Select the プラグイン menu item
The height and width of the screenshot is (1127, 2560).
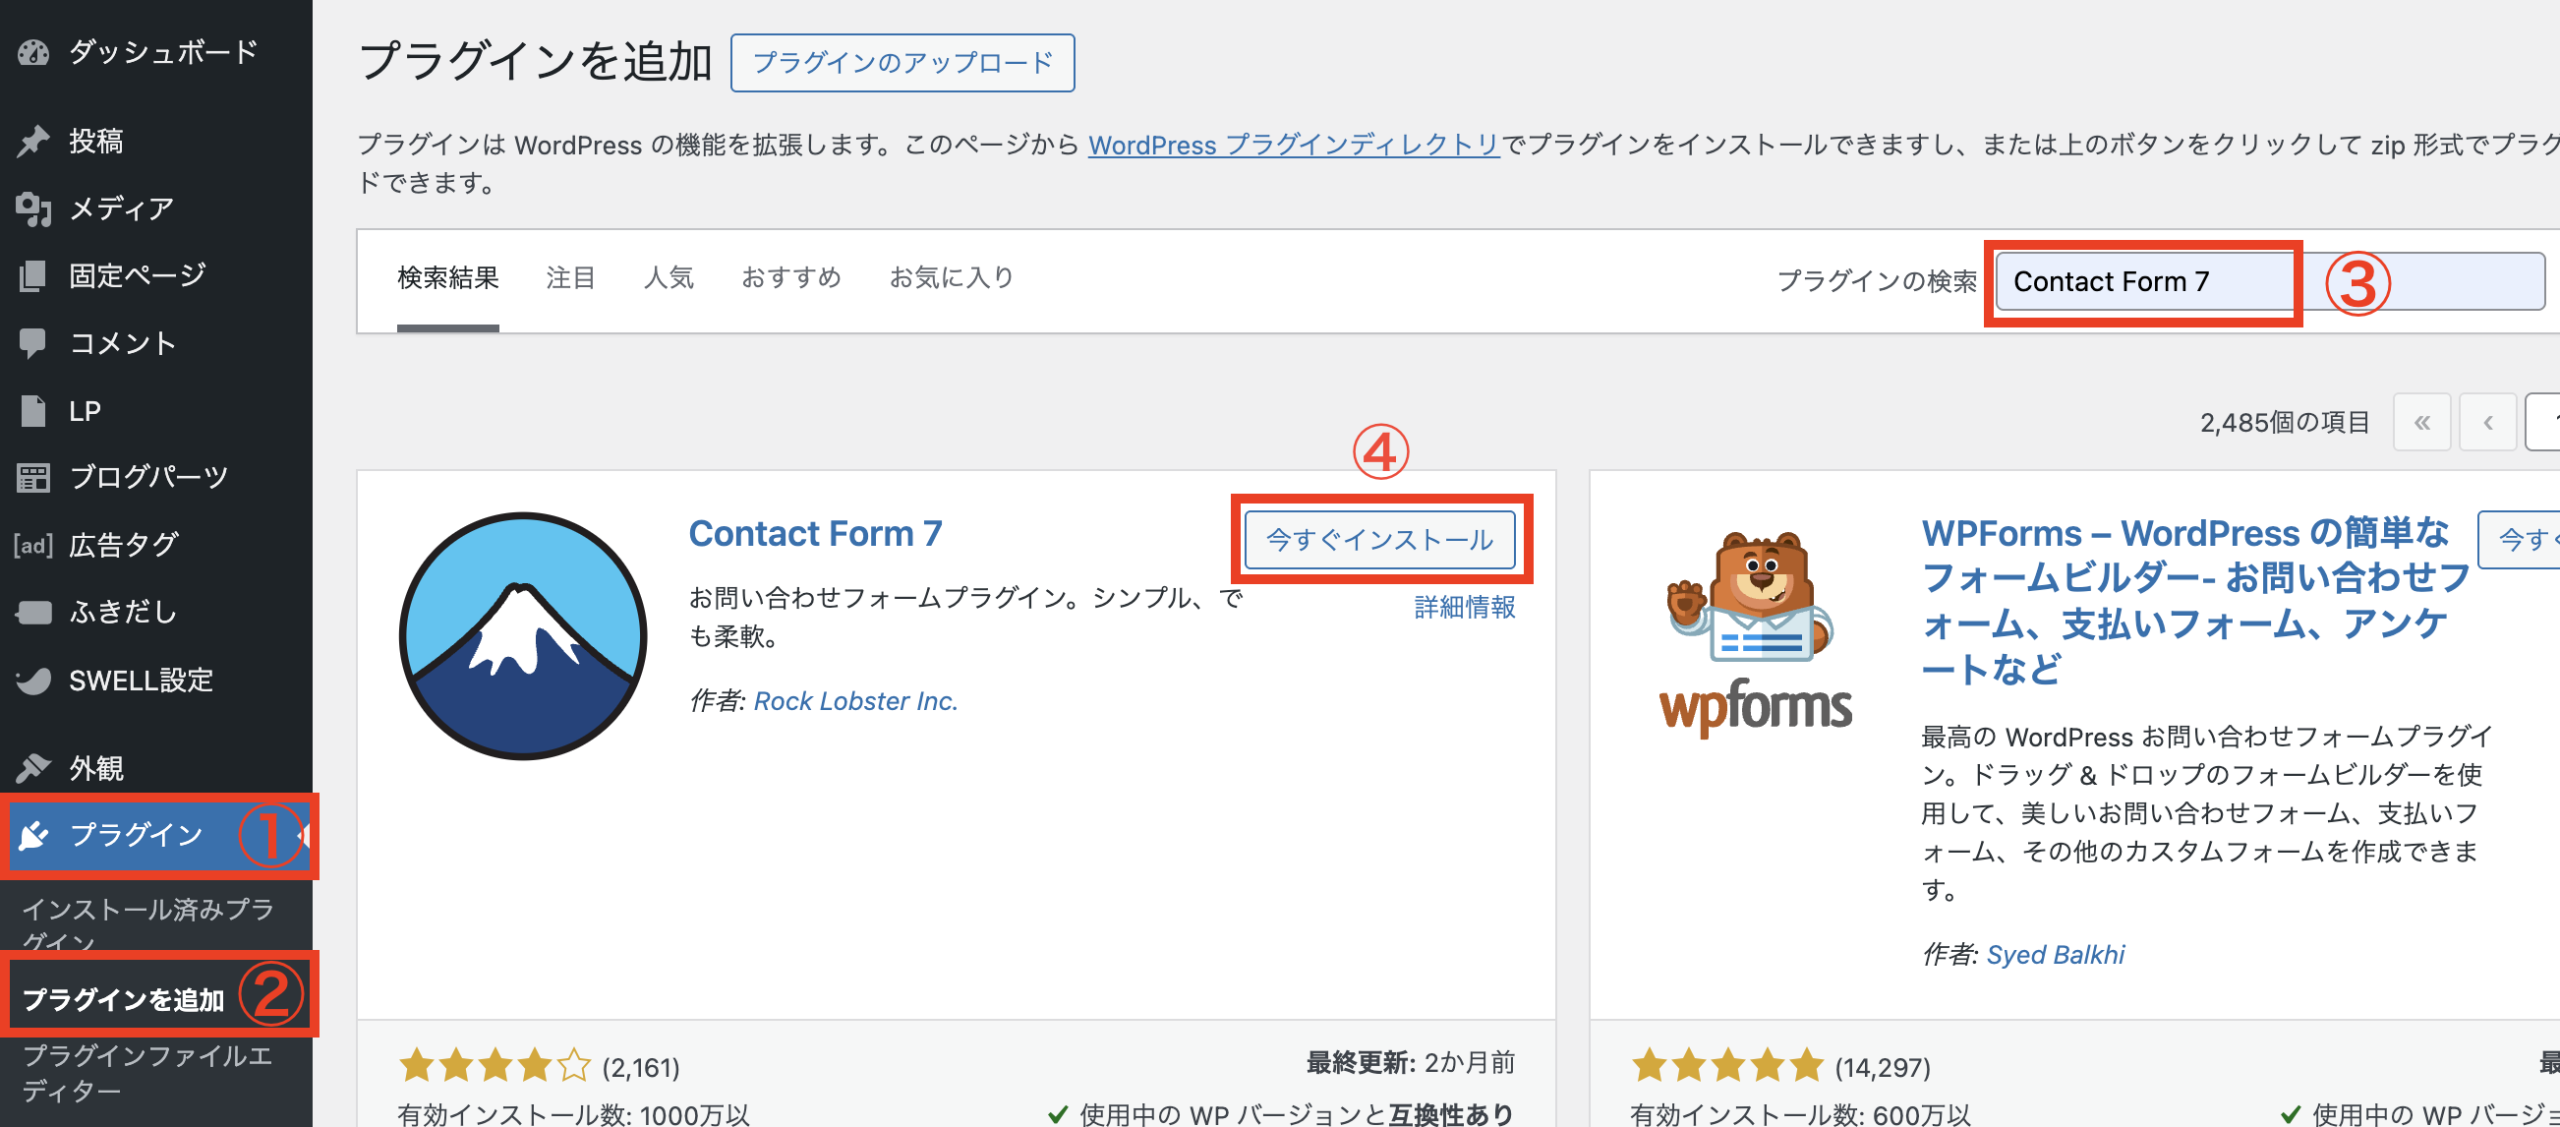[x=156, y=835]
